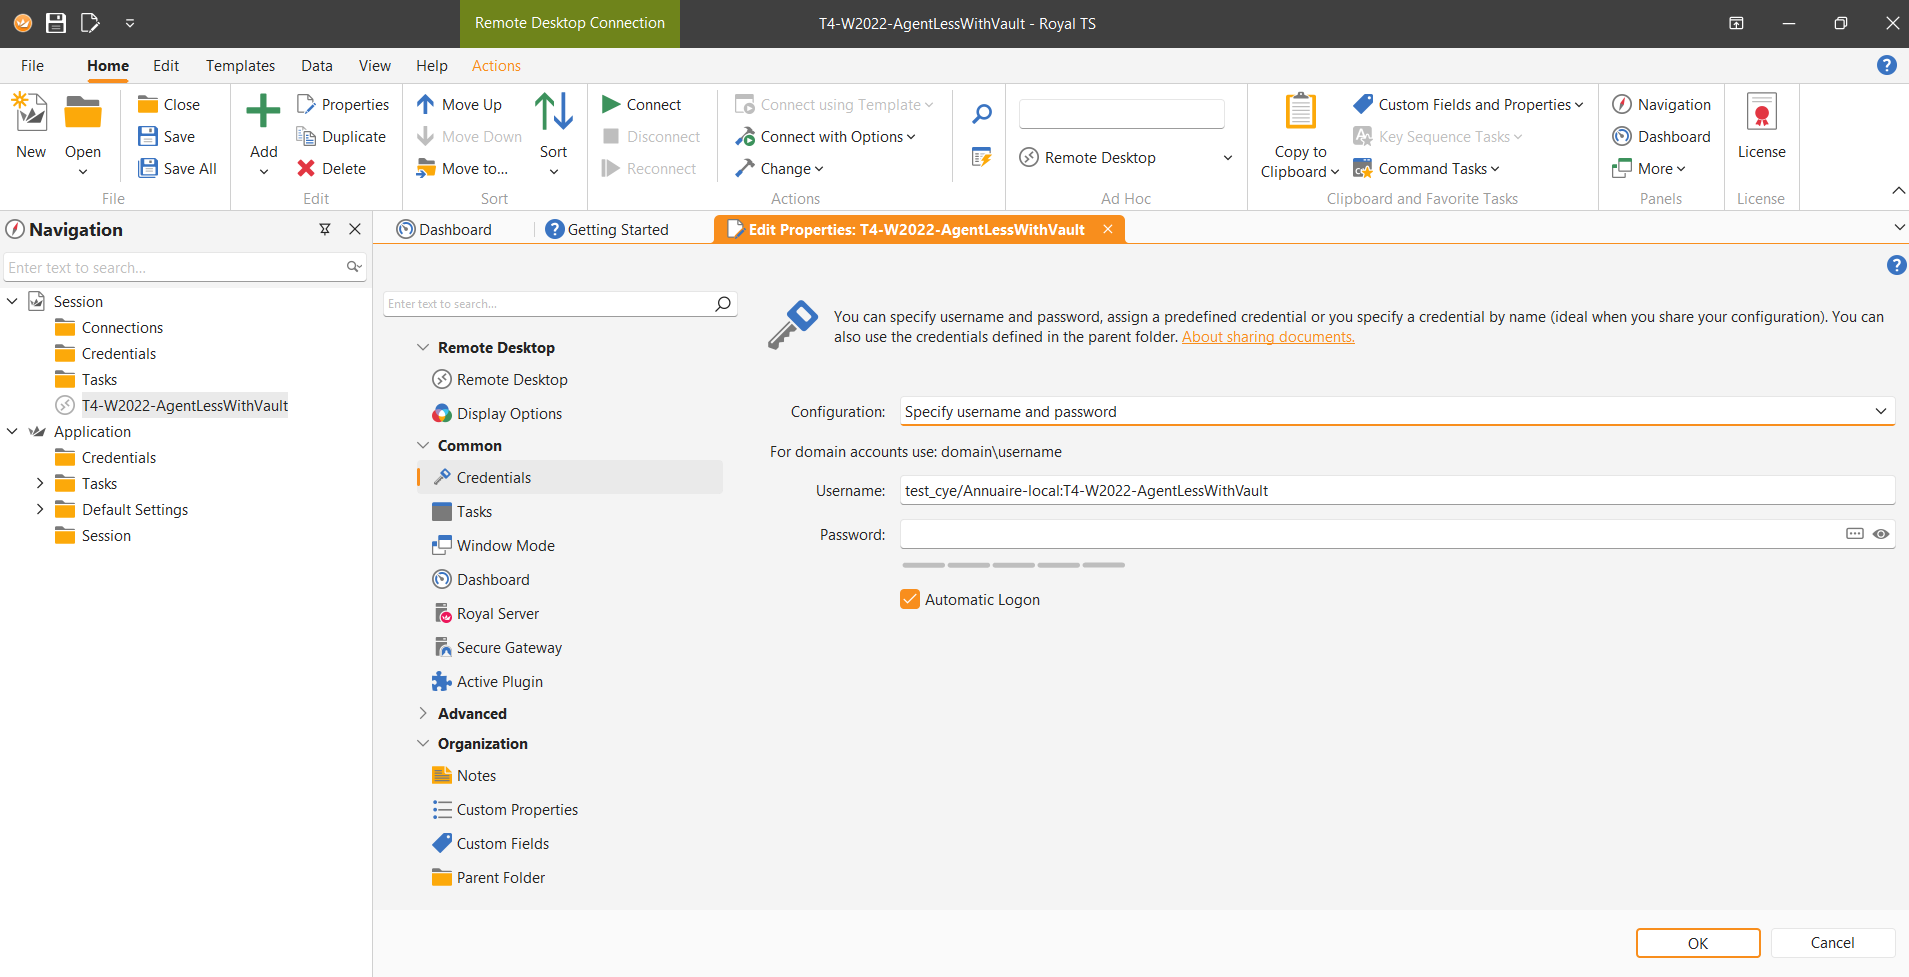Open the Dashboard panel from ribbon
The image size is (1909, 977).
coord(1661,136)
